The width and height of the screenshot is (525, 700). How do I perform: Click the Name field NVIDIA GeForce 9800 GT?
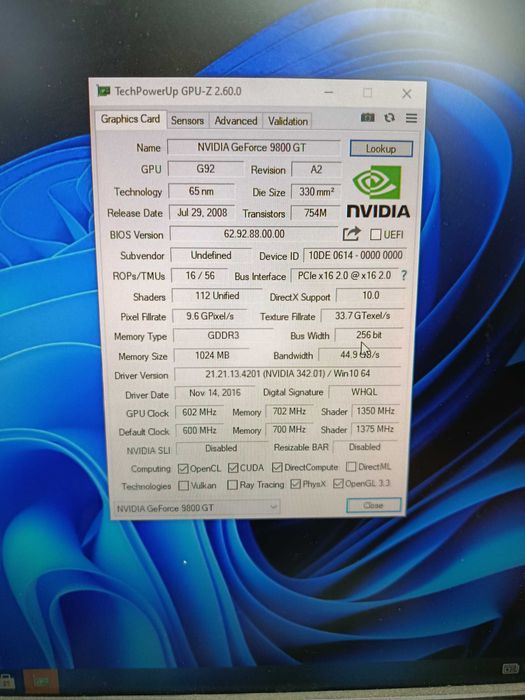[x=253, y=147]
